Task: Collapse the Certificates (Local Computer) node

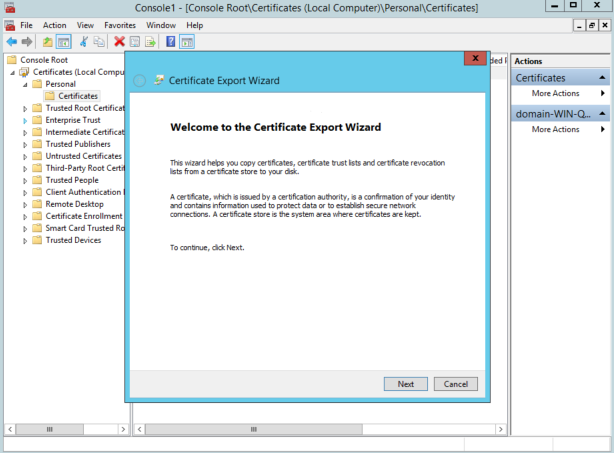Action: pos(13,73)
